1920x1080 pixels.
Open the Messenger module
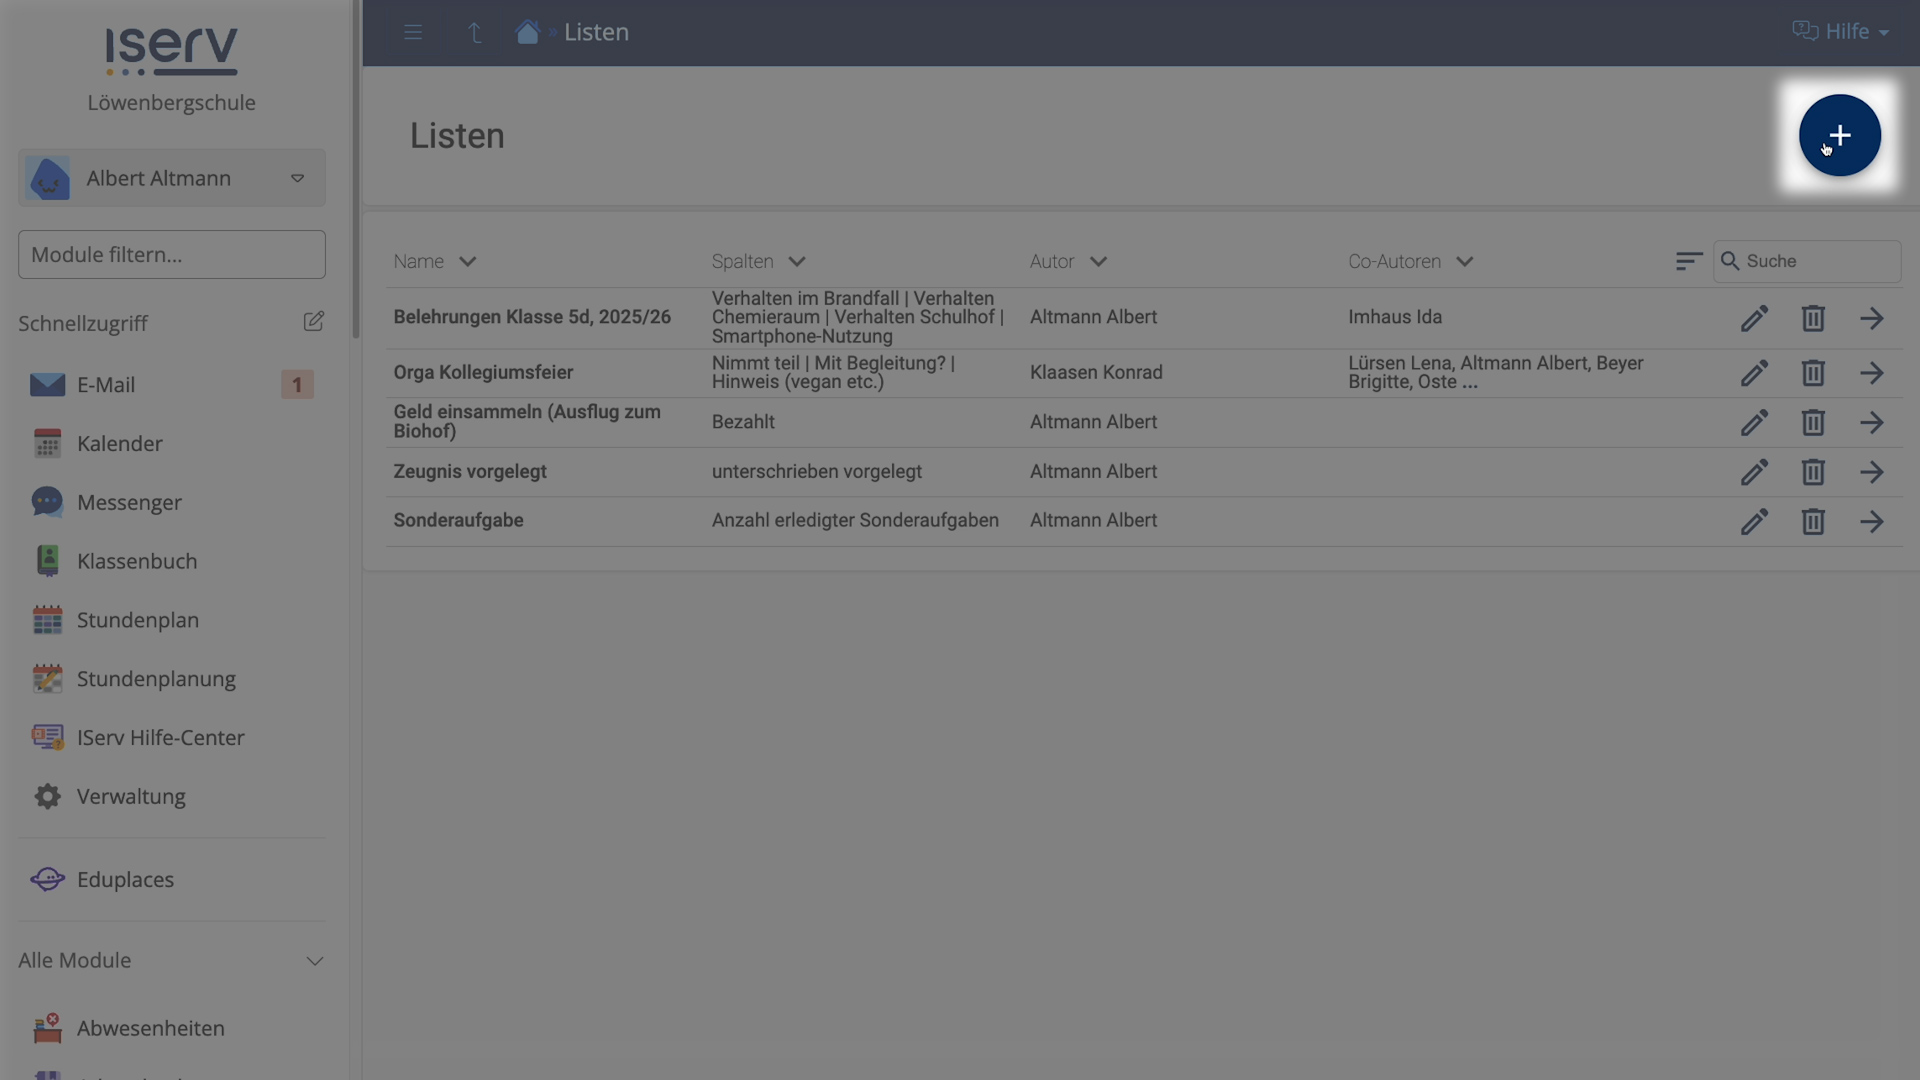[129, 502]
